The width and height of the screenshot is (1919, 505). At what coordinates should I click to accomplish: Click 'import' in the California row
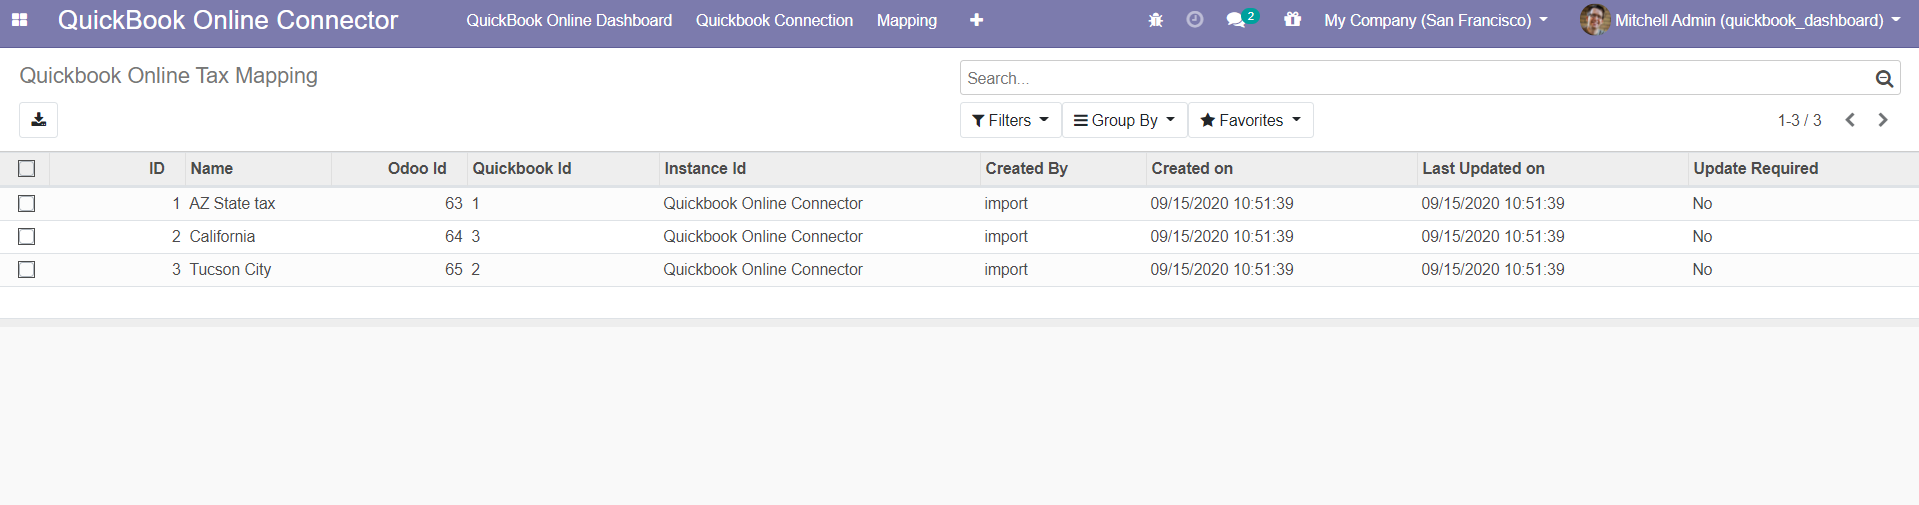coord(1006,237)
